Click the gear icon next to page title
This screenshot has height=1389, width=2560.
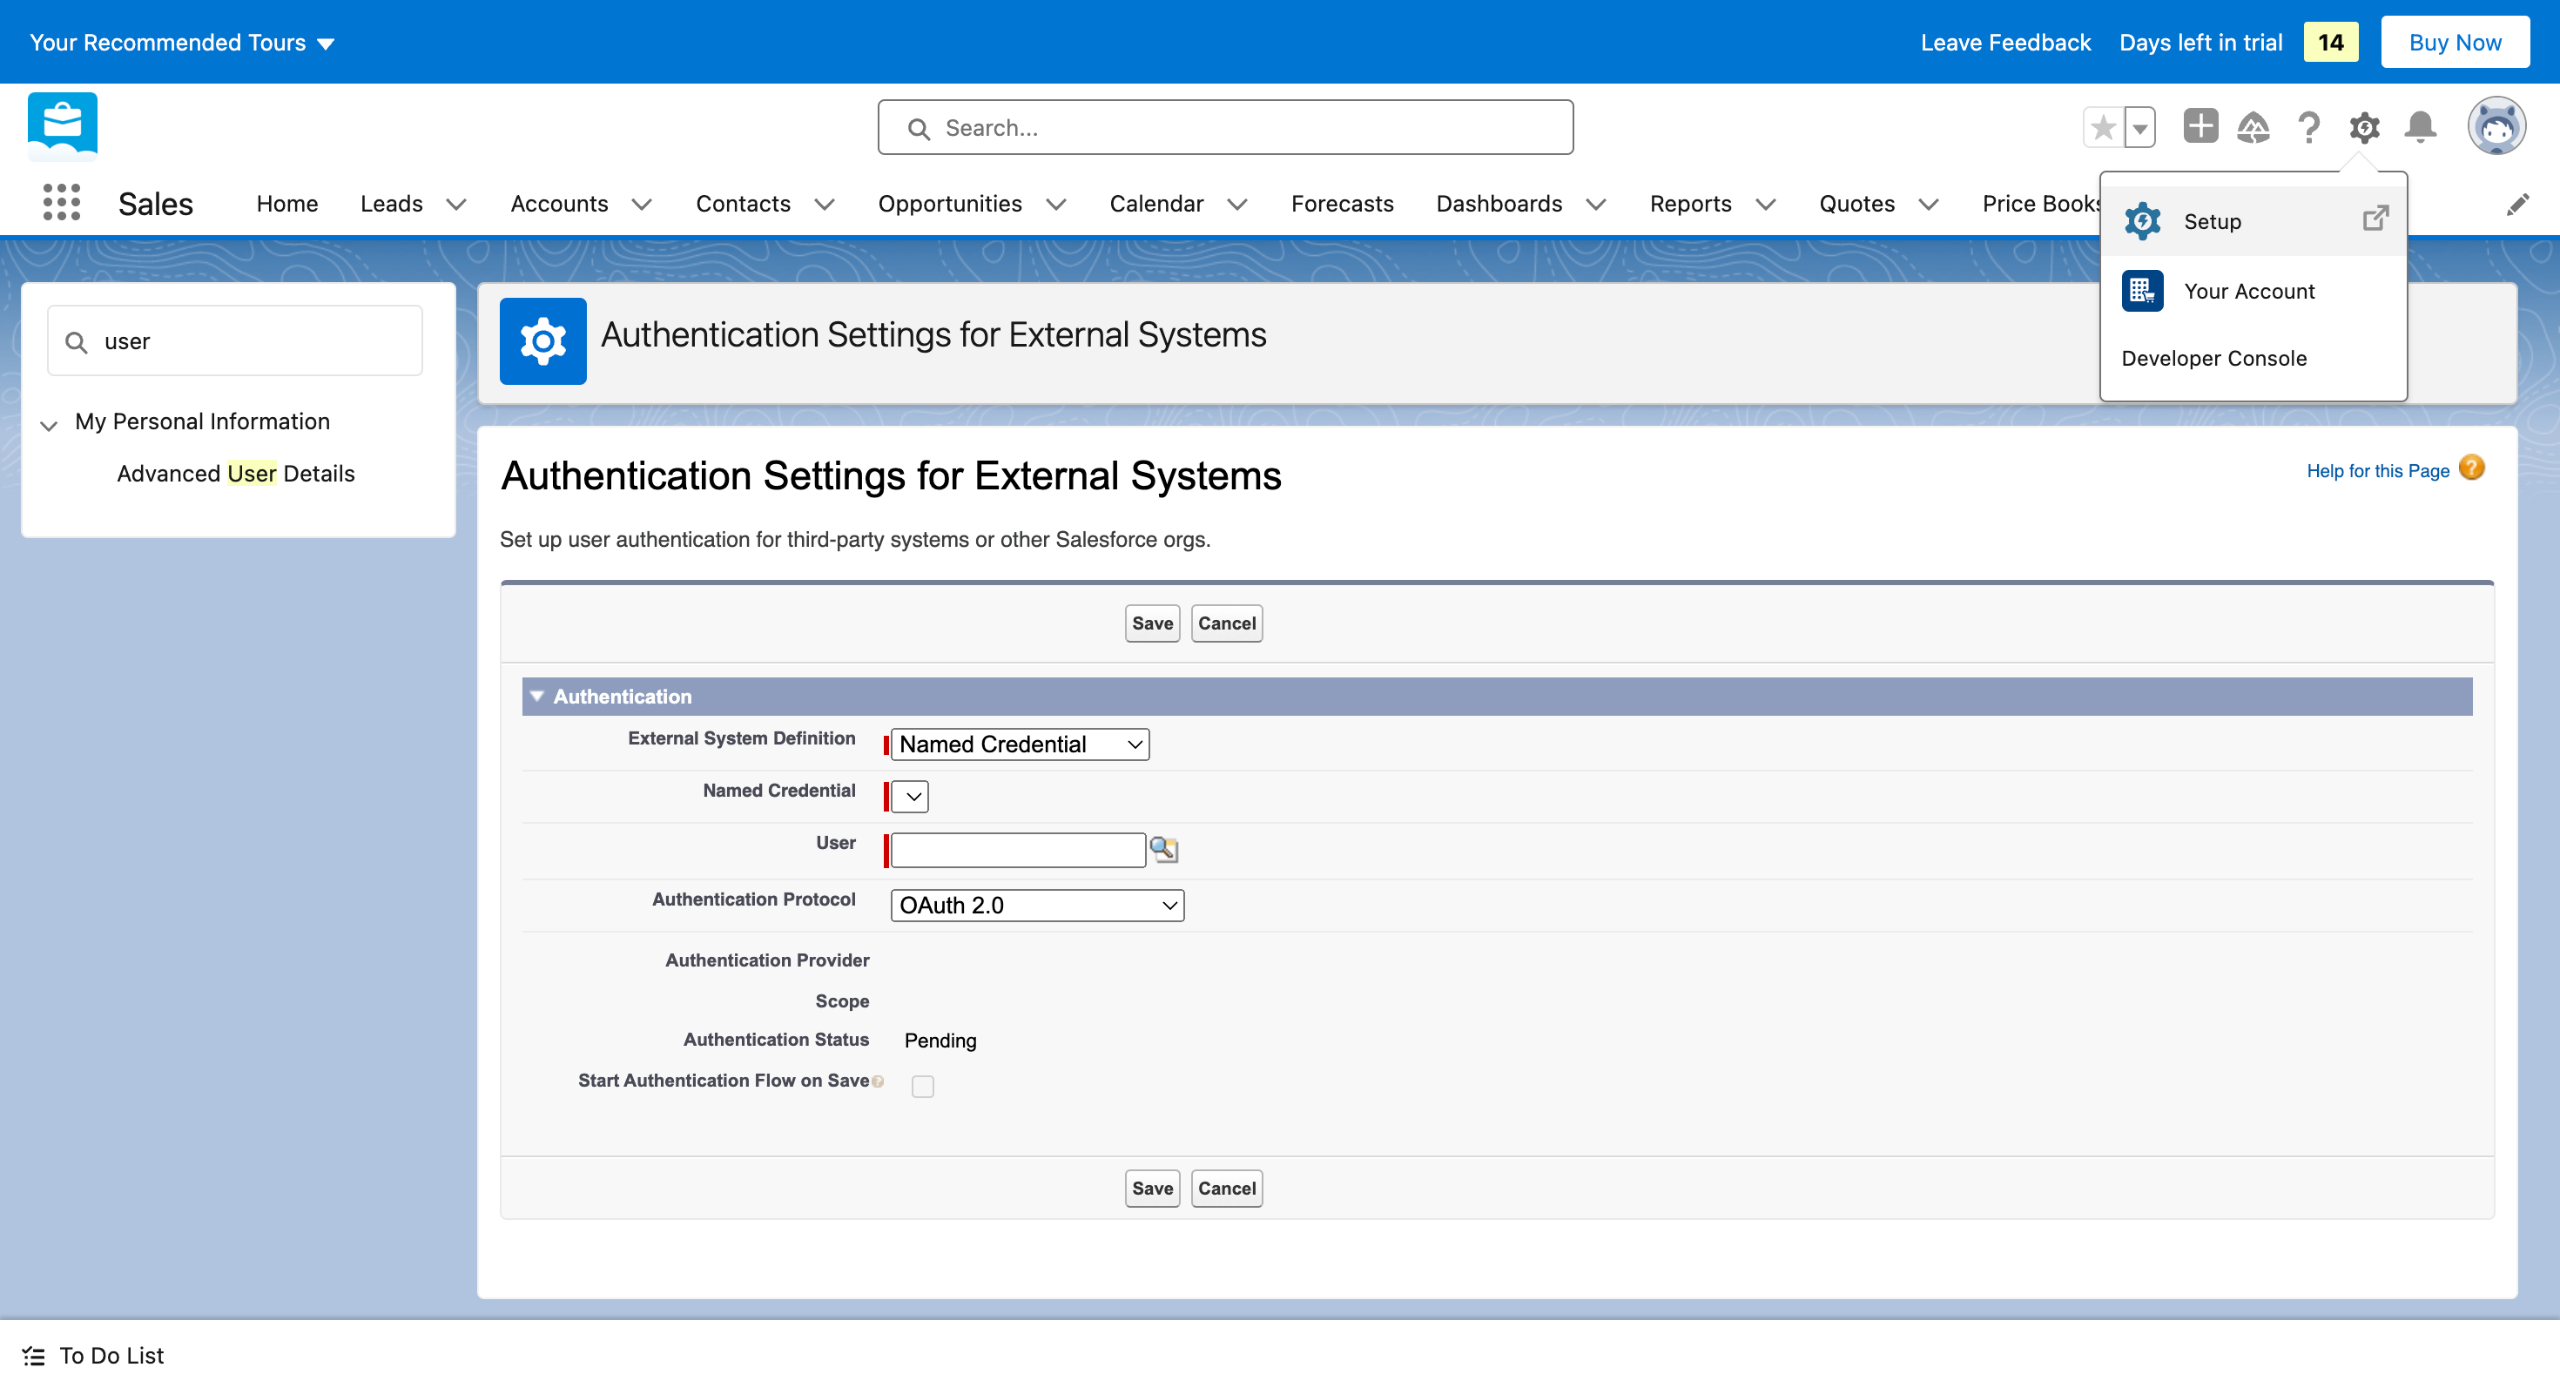543,341
